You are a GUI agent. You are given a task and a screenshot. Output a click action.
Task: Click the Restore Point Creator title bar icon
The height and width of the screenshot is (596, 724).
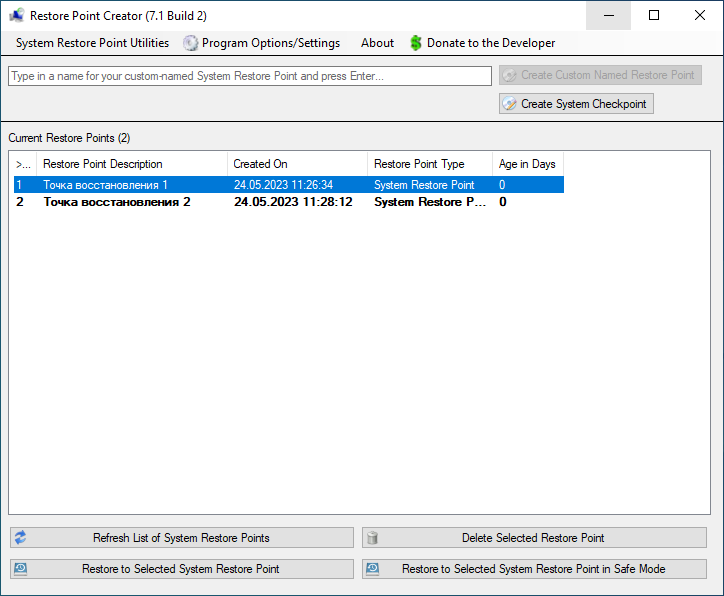click(17, 15)
